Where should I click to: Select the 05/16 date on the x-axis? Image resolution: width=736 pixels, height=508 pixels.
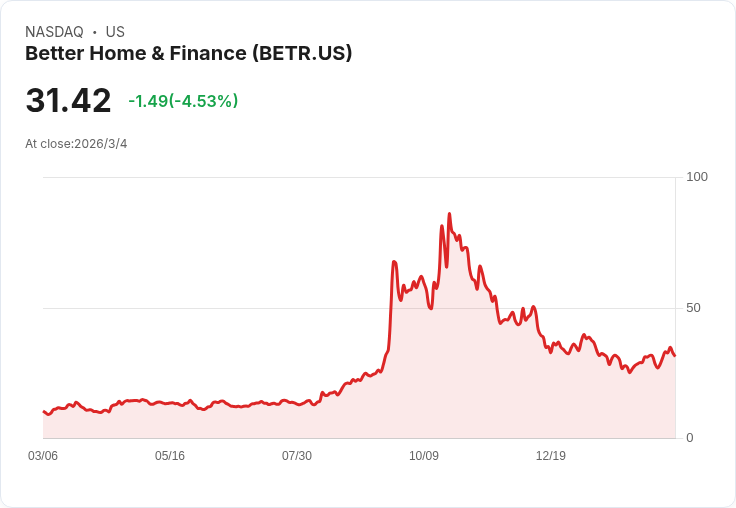170,456
